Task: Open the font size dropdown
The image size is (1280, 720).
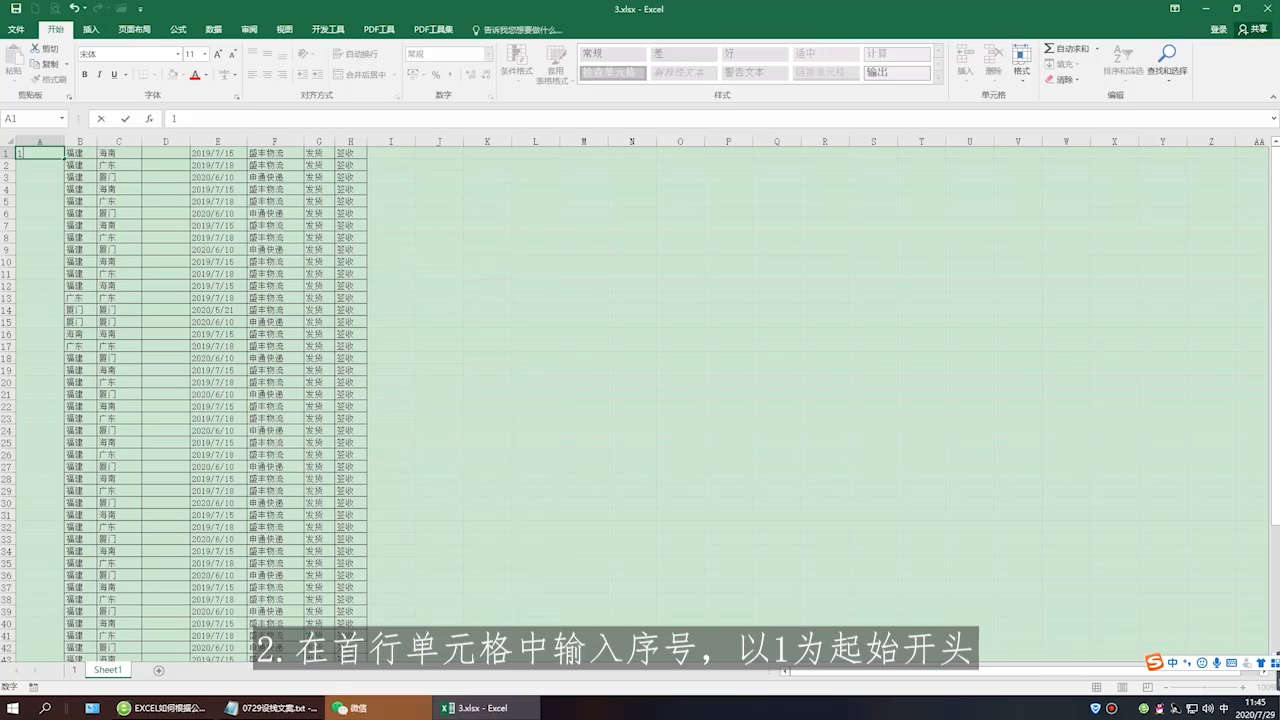Action: [205, 54]
